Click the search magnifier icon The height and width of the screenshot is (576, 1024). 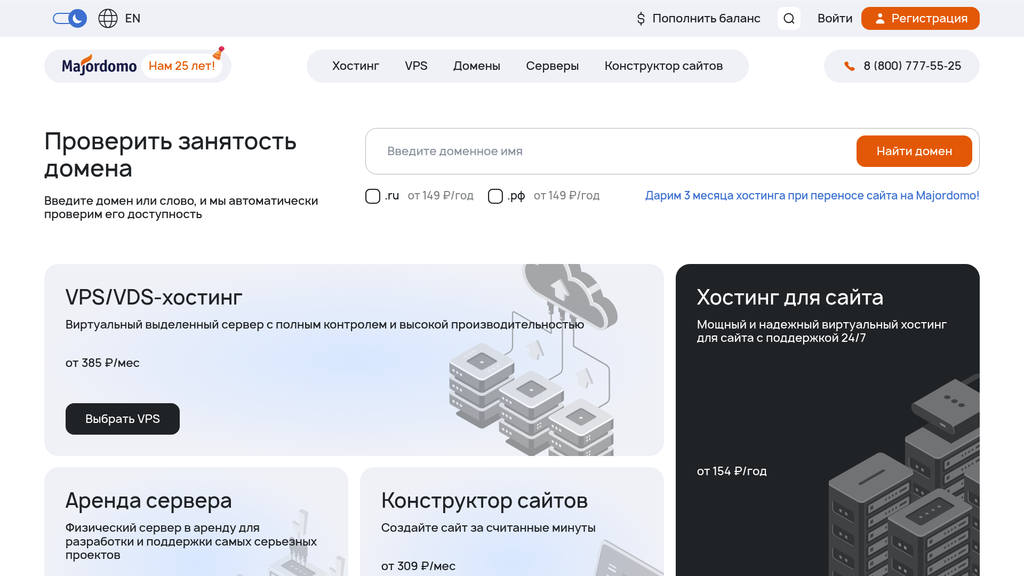(x=788, y=18)
